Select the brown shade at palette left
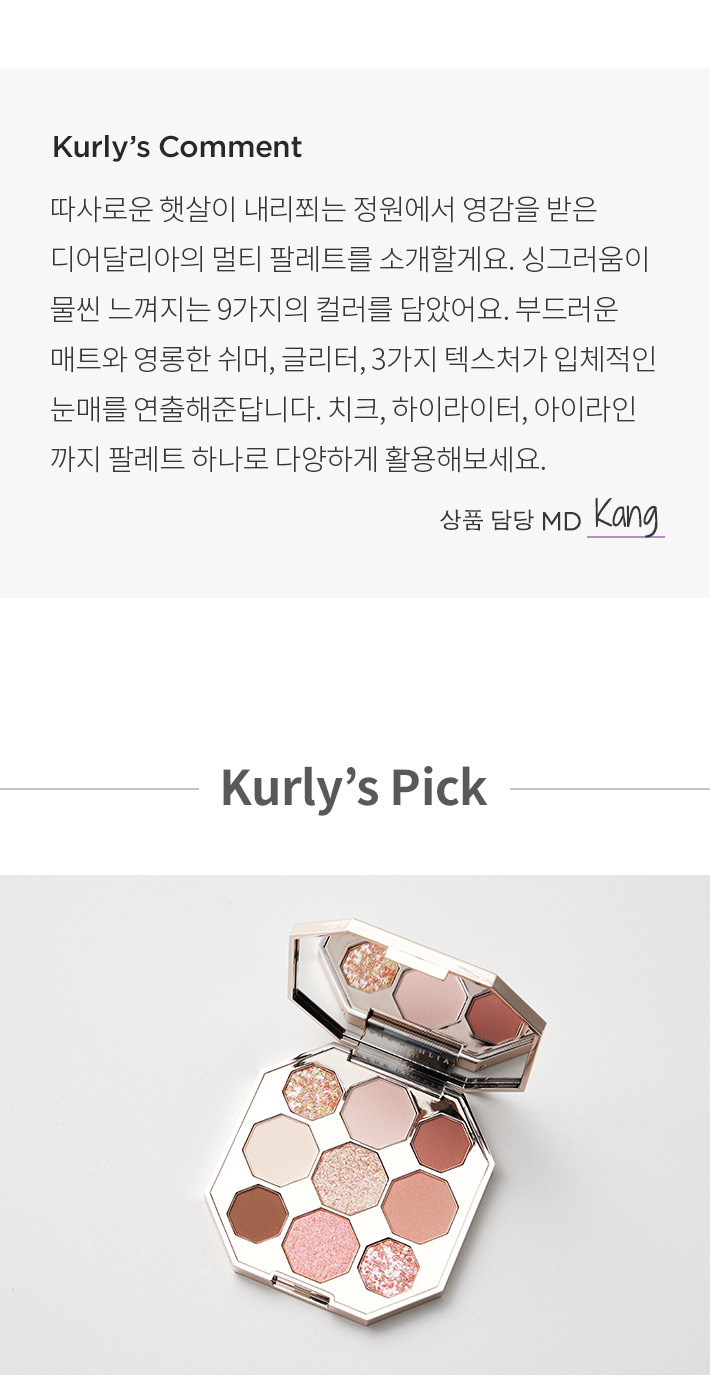 [257, 1213]
